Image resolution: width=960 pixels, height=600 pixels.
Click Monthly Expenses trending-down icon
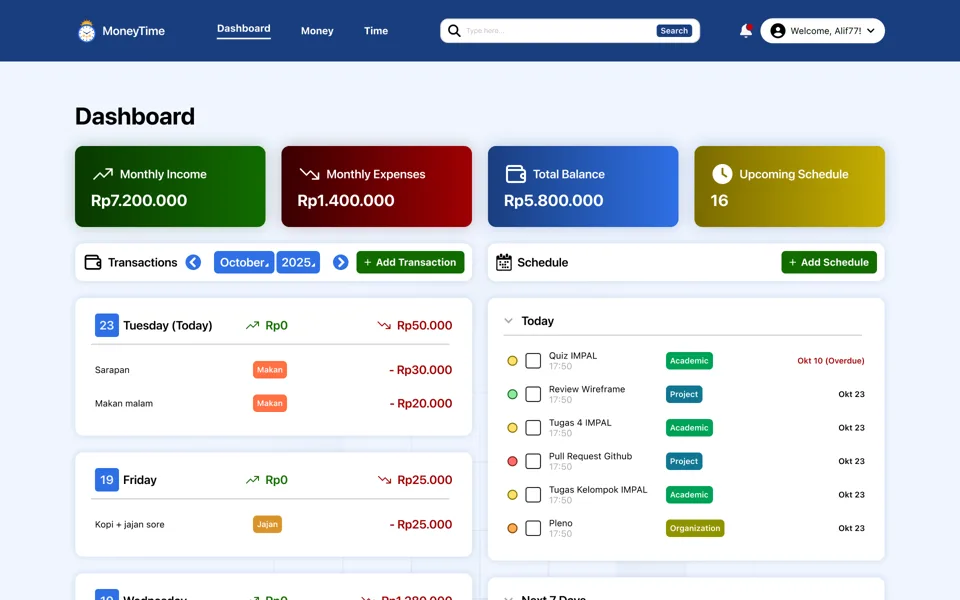tap(309, 174)
